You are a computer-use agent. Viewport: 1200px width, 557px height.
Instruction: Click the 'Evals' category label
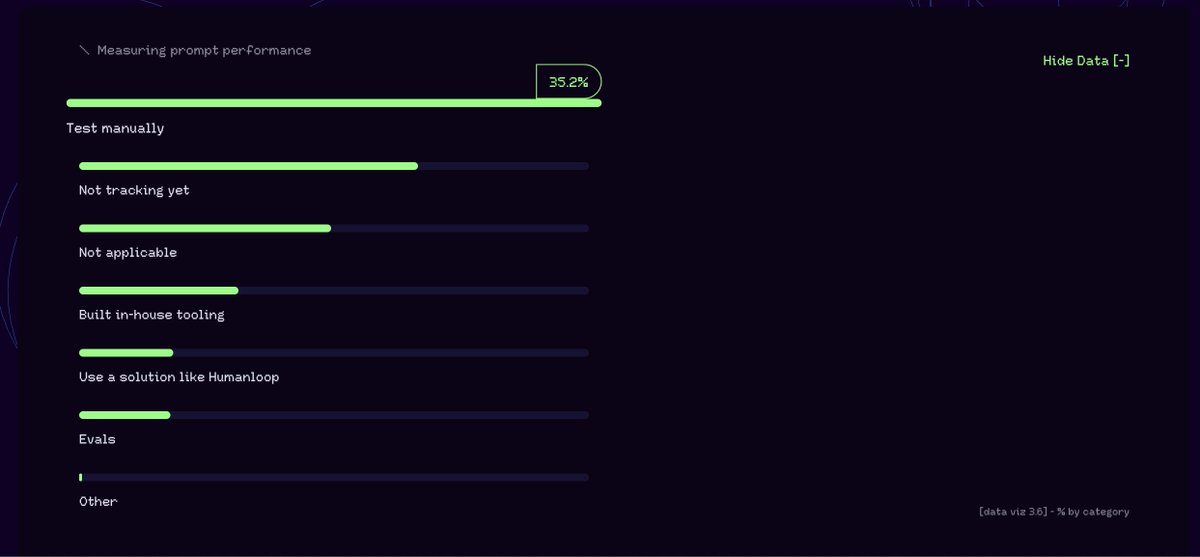point(97,439)
